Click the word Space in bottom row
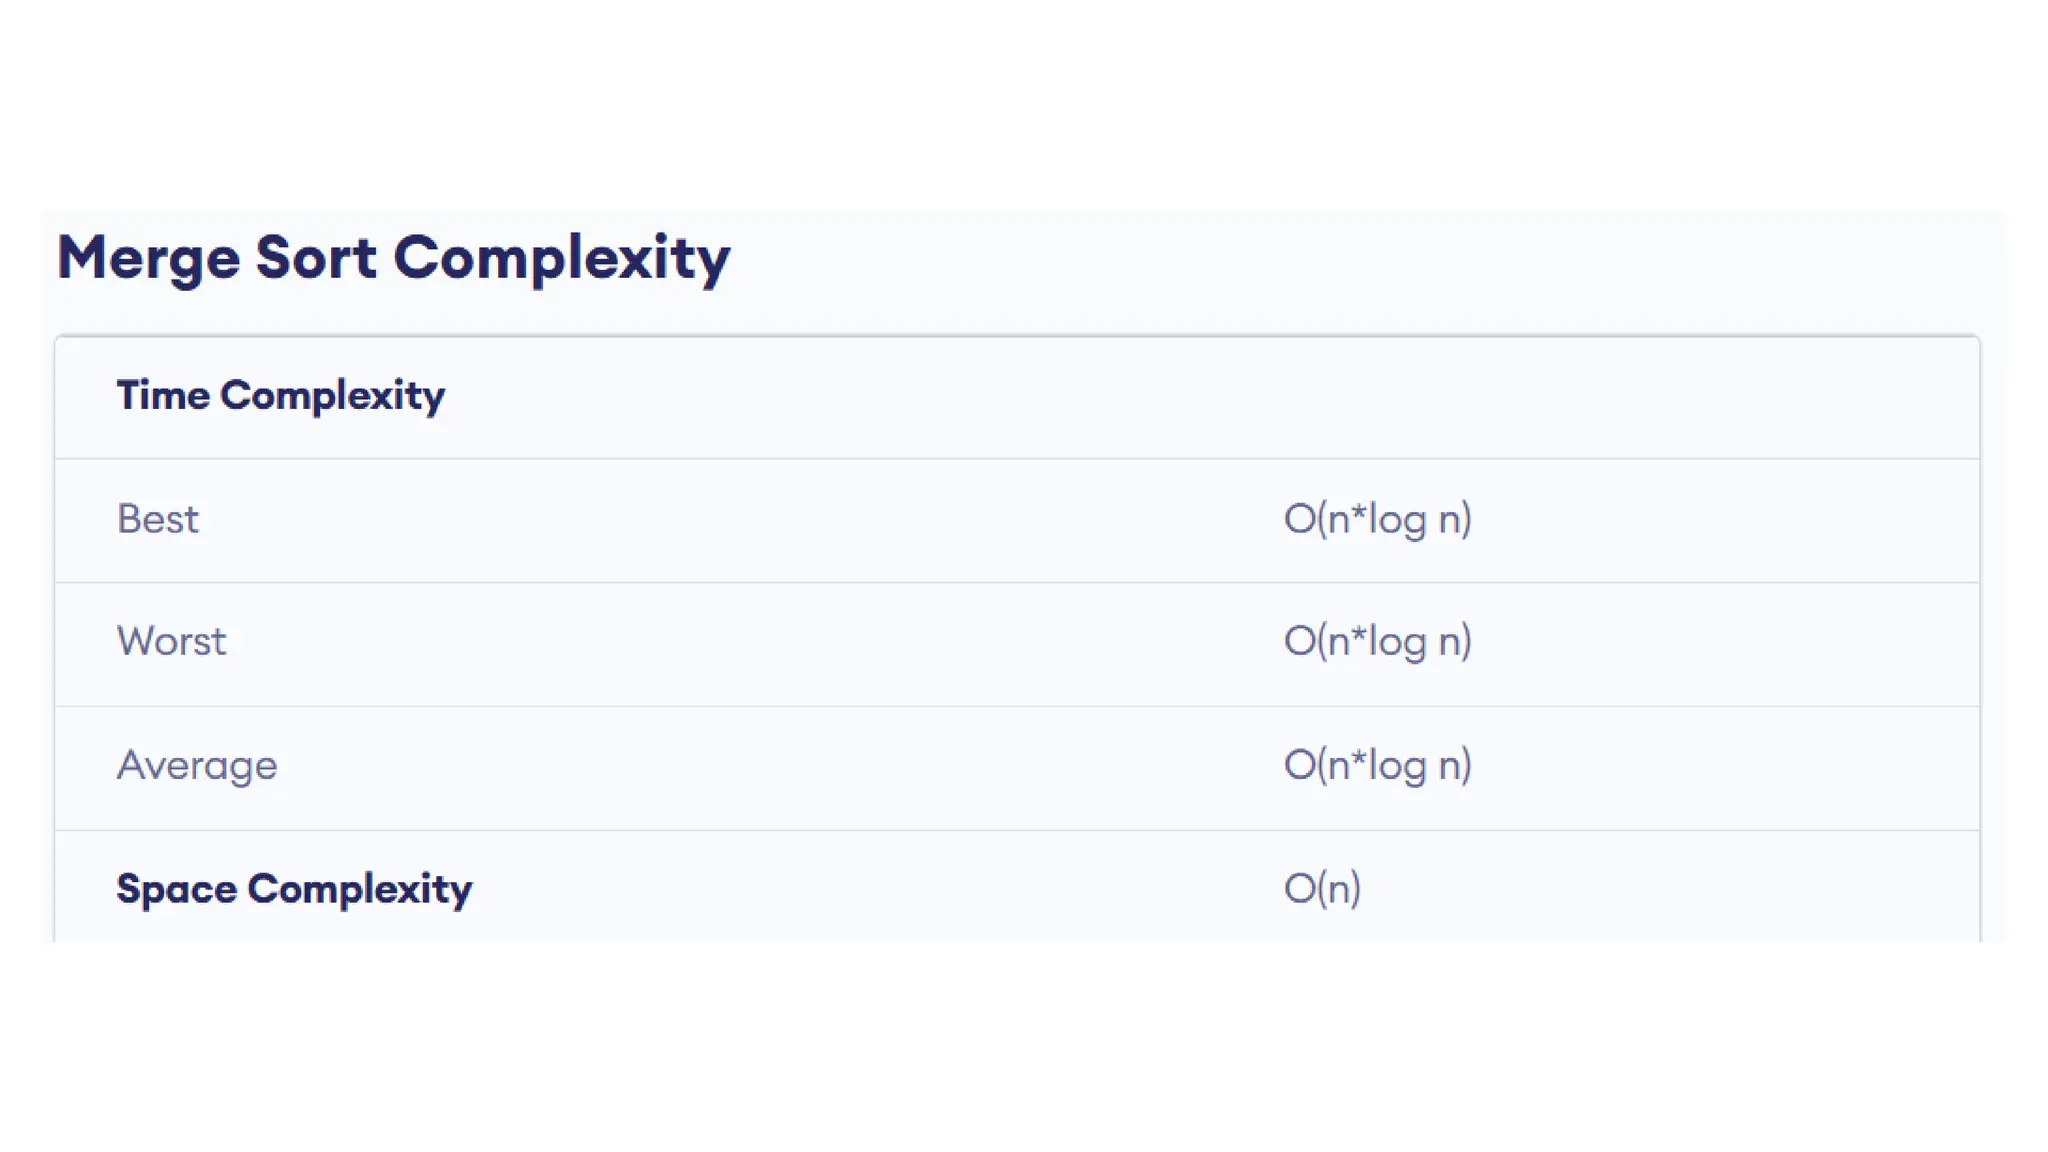The height and width of the screenshot is (1152, 2048). 177,890
